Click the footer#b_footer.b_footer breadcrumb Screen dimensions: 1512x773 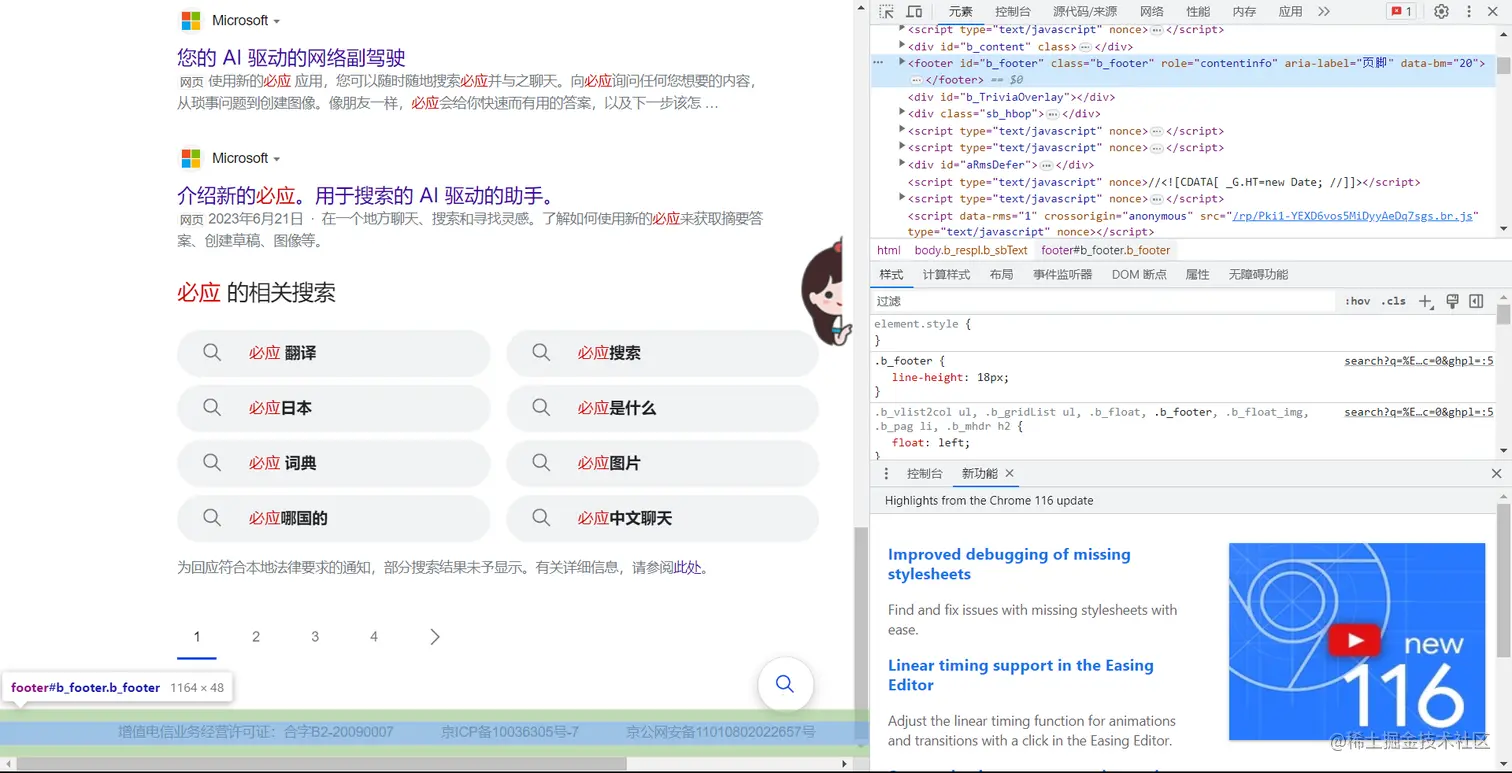coord(1105,250)
